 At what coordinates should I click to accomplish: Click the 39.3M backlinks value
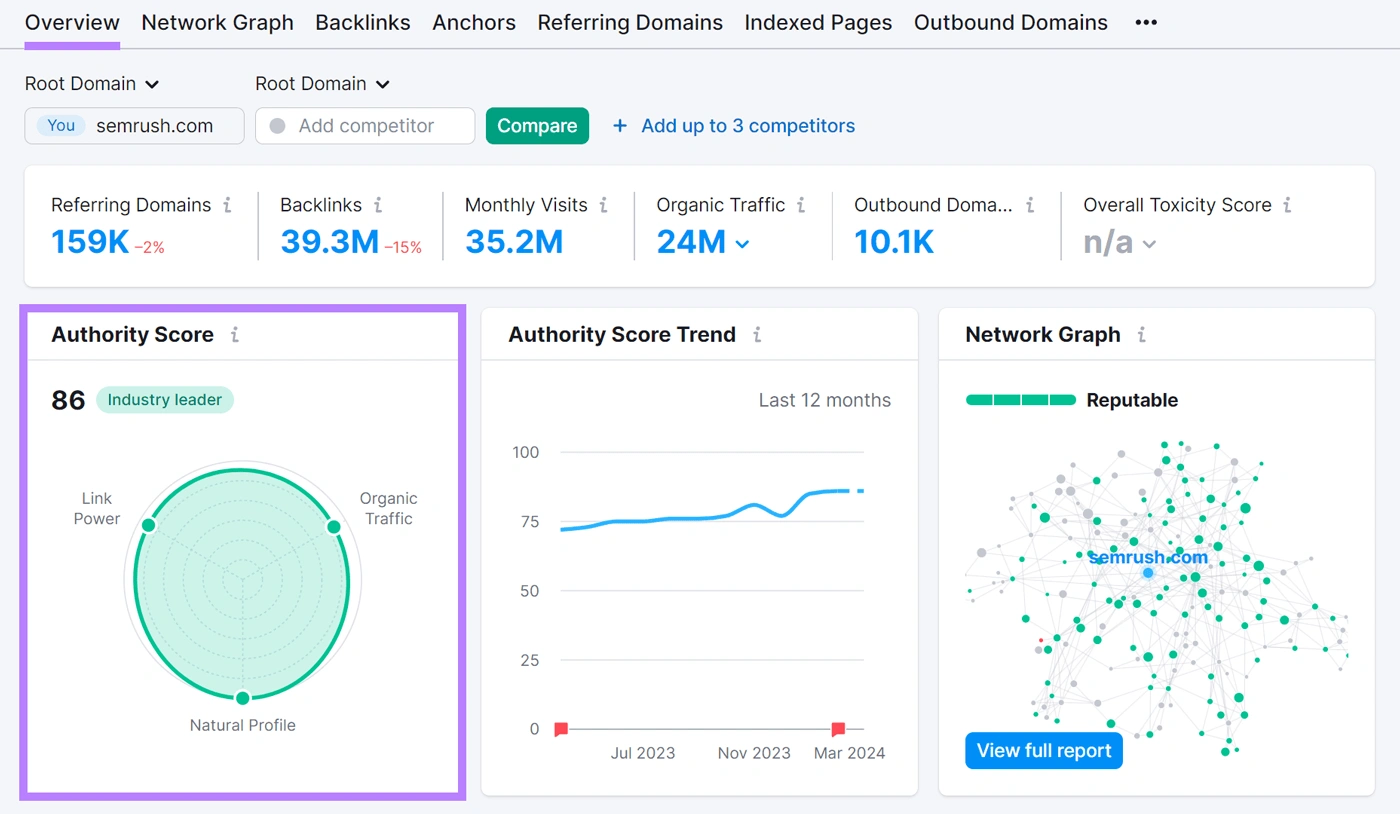329,242
